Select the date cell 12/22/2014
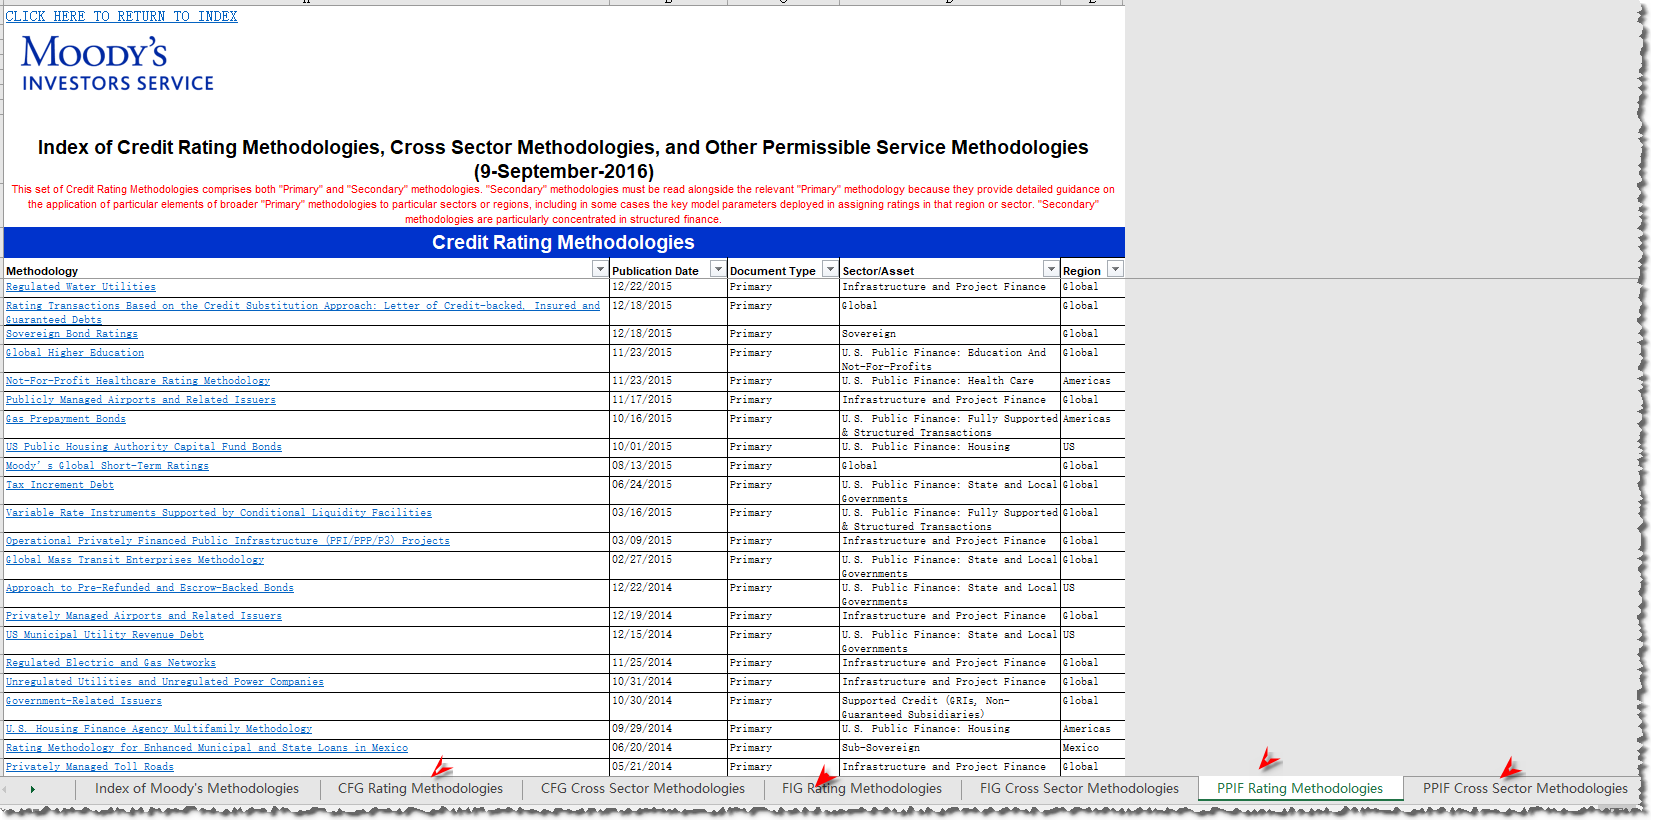1654x823 pixels. (x=668, y=594)
